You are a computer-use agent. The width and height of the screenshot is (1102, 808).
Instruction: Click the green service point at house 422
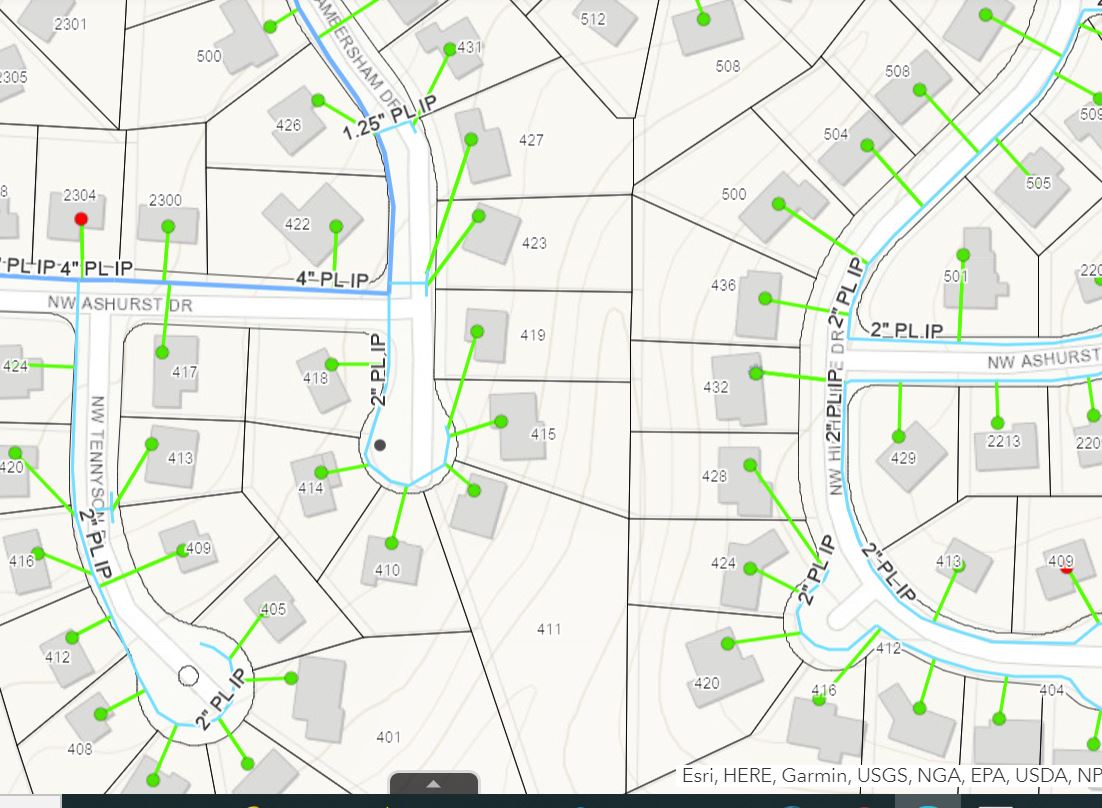pyautogui.click(x=336, y=226)
